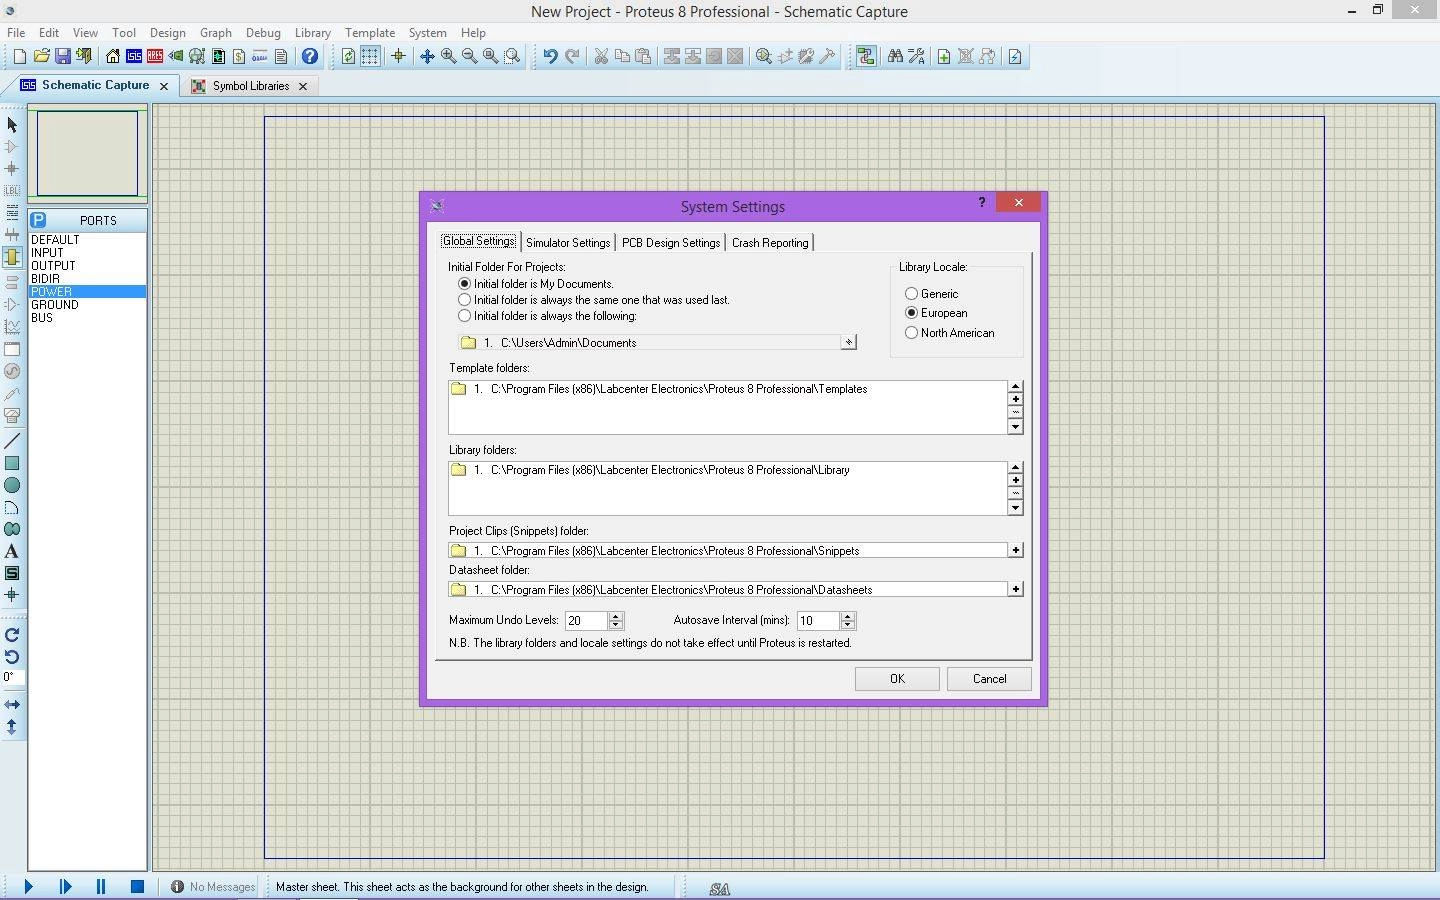Viewport: 1440px width, 900px height.
Task: Browse for initial Documents folder path
Action: pyautogui.click(x=848, y=342)
